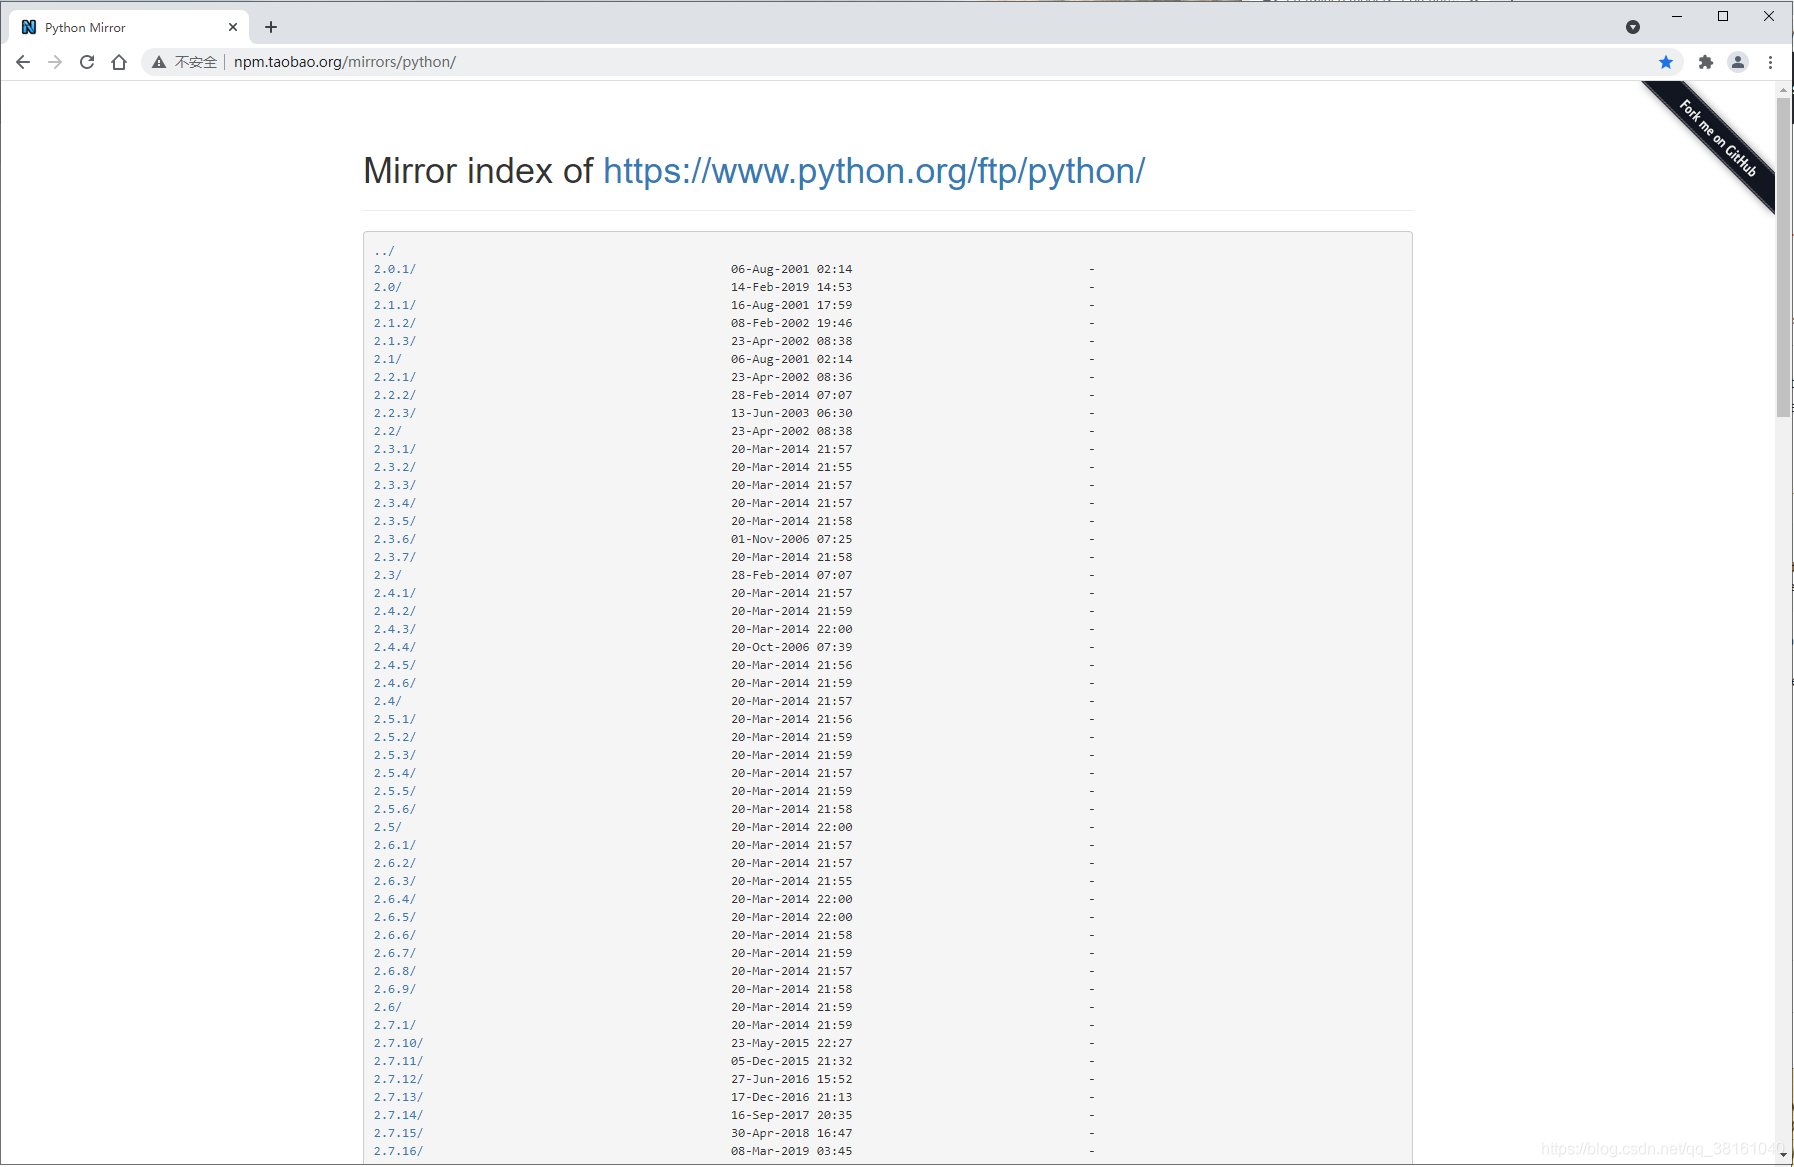Open the 2.6/ directory
Screen dimensions: 1794x1167
tap(388, 1007)
